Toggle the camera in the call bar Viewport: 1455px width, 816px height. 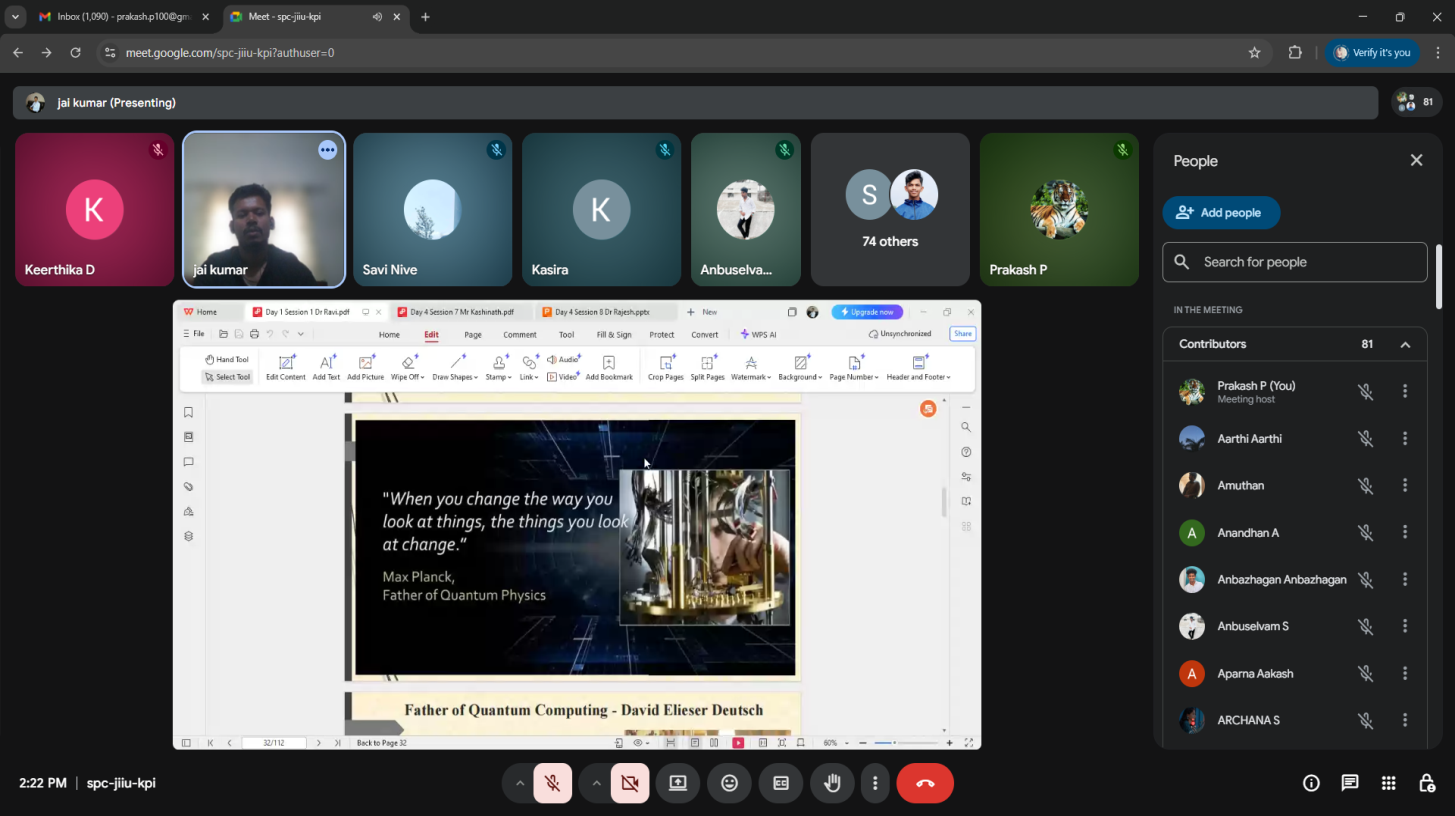point(630,783)
